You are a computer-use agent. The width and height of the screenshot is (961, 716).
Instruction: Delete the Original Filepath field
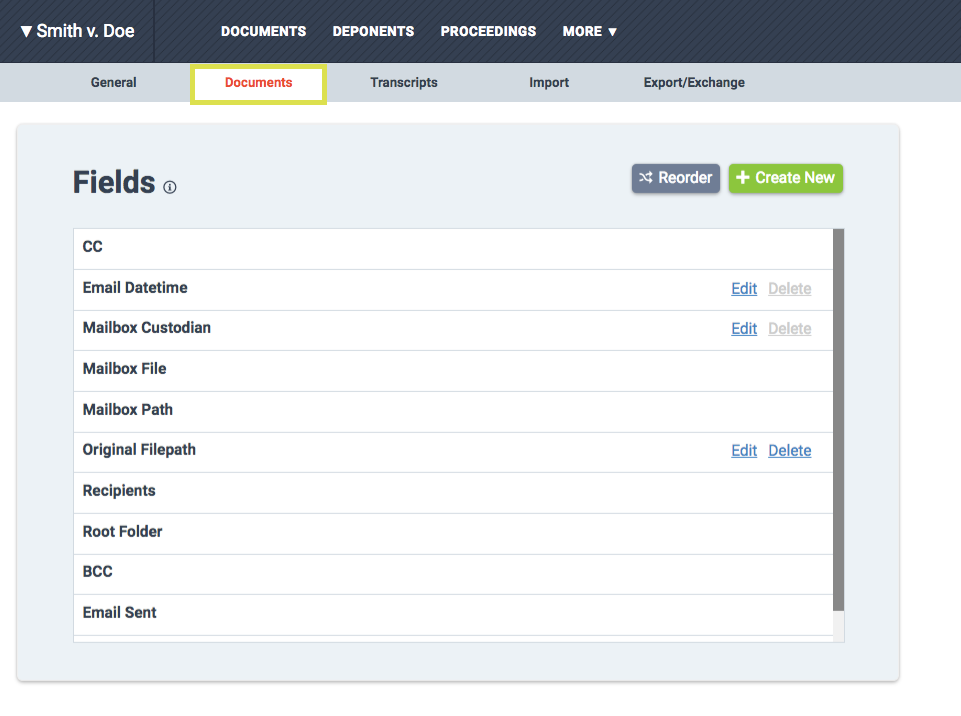click(x=789, y=451)
